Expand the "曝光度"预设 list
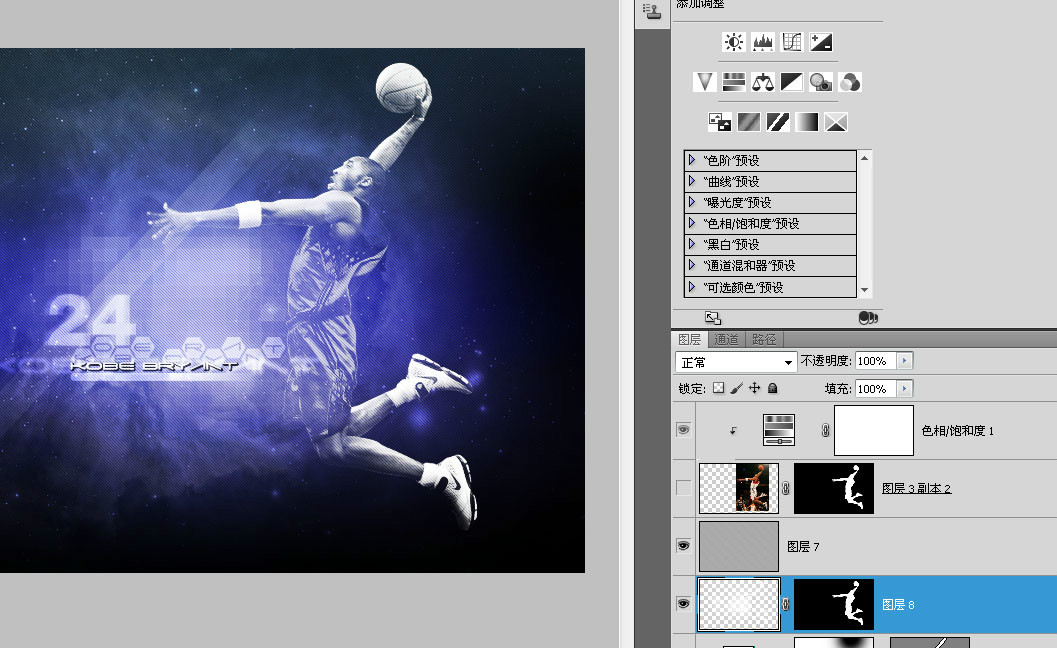 tap(692, 202)
